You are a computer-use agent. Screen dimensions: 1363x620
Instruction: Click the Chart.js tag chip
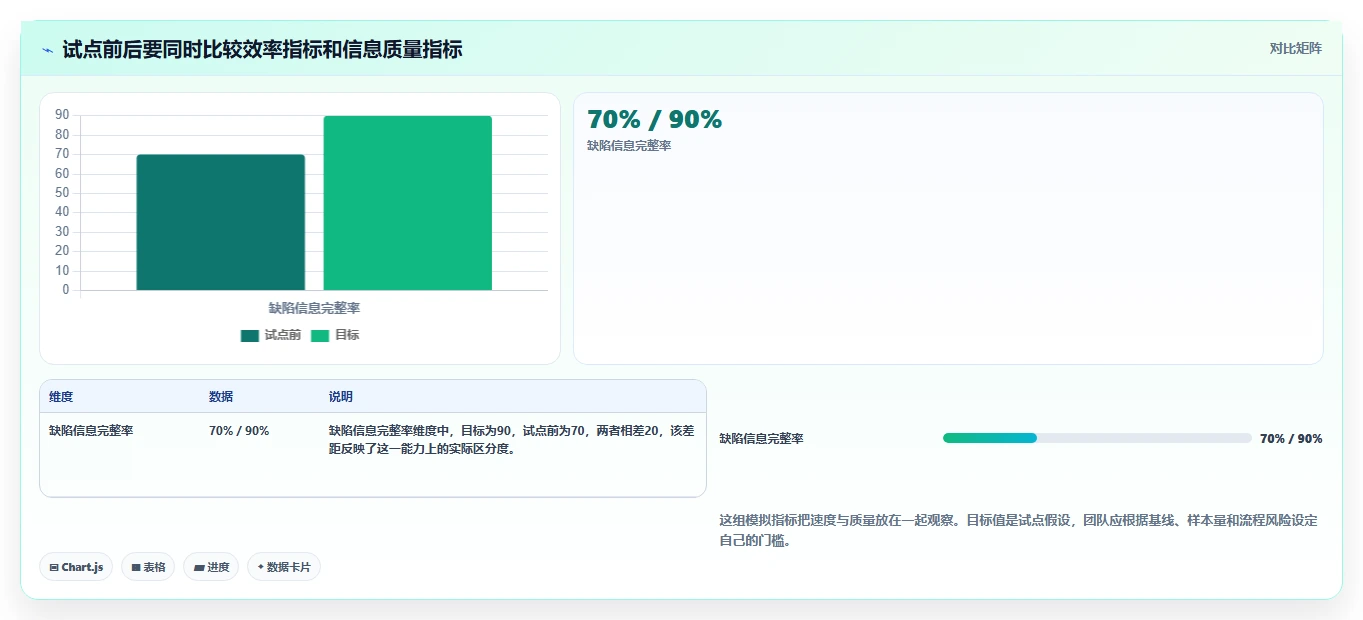tap(76, 567)
